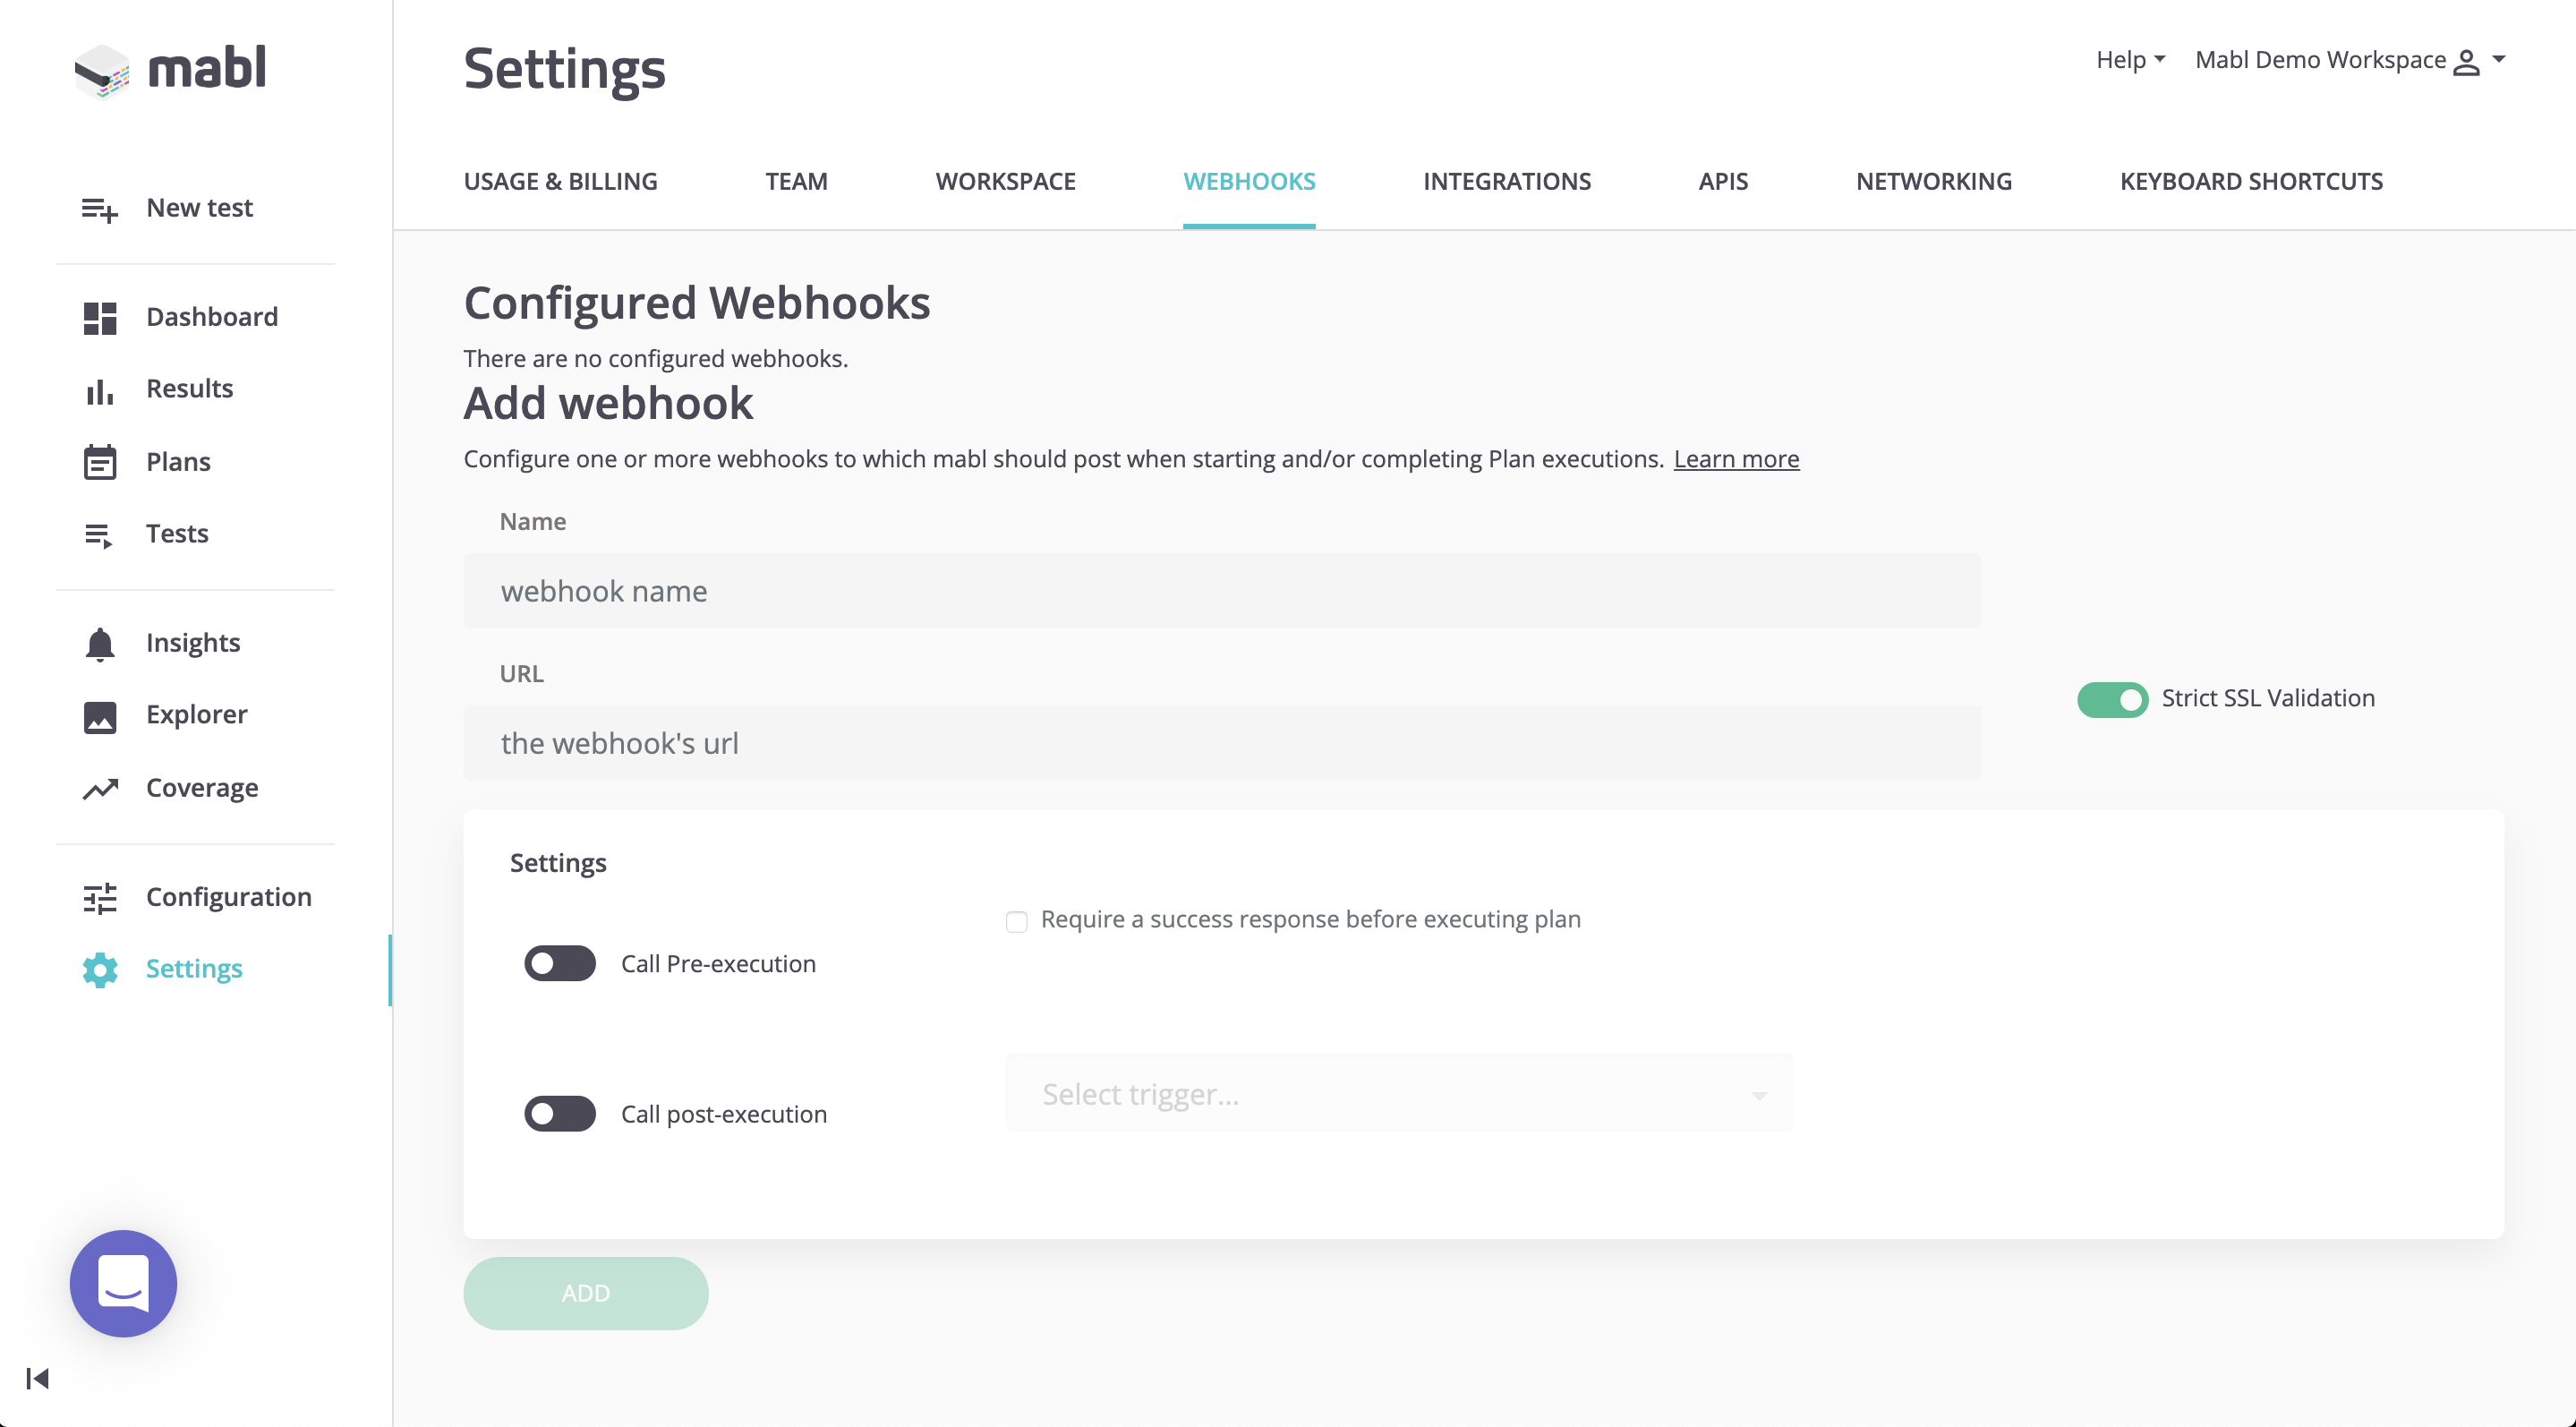The width and height of the screenshot is (2576, 1427).
Task: Enable the Call Pre-execution toggle
Action: click(559, 964)
